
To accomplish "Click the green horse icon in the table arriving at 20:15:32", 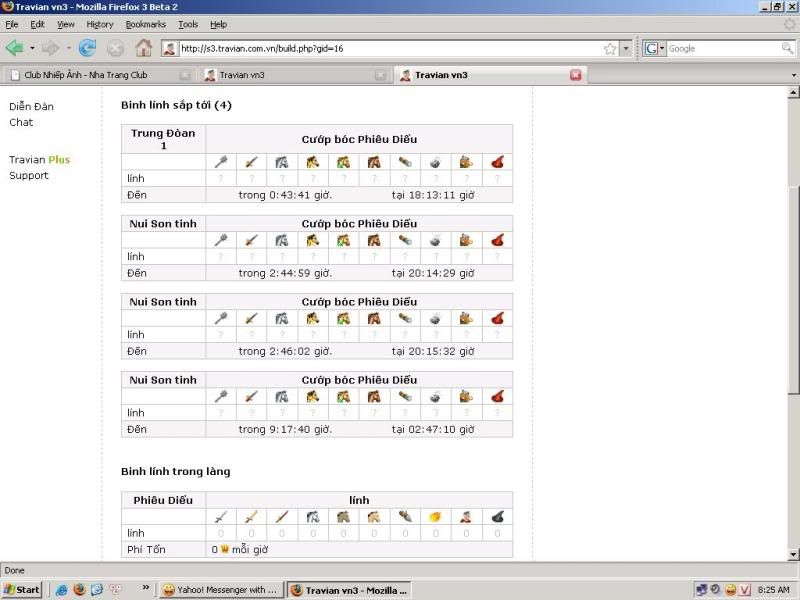I will 343,318.
